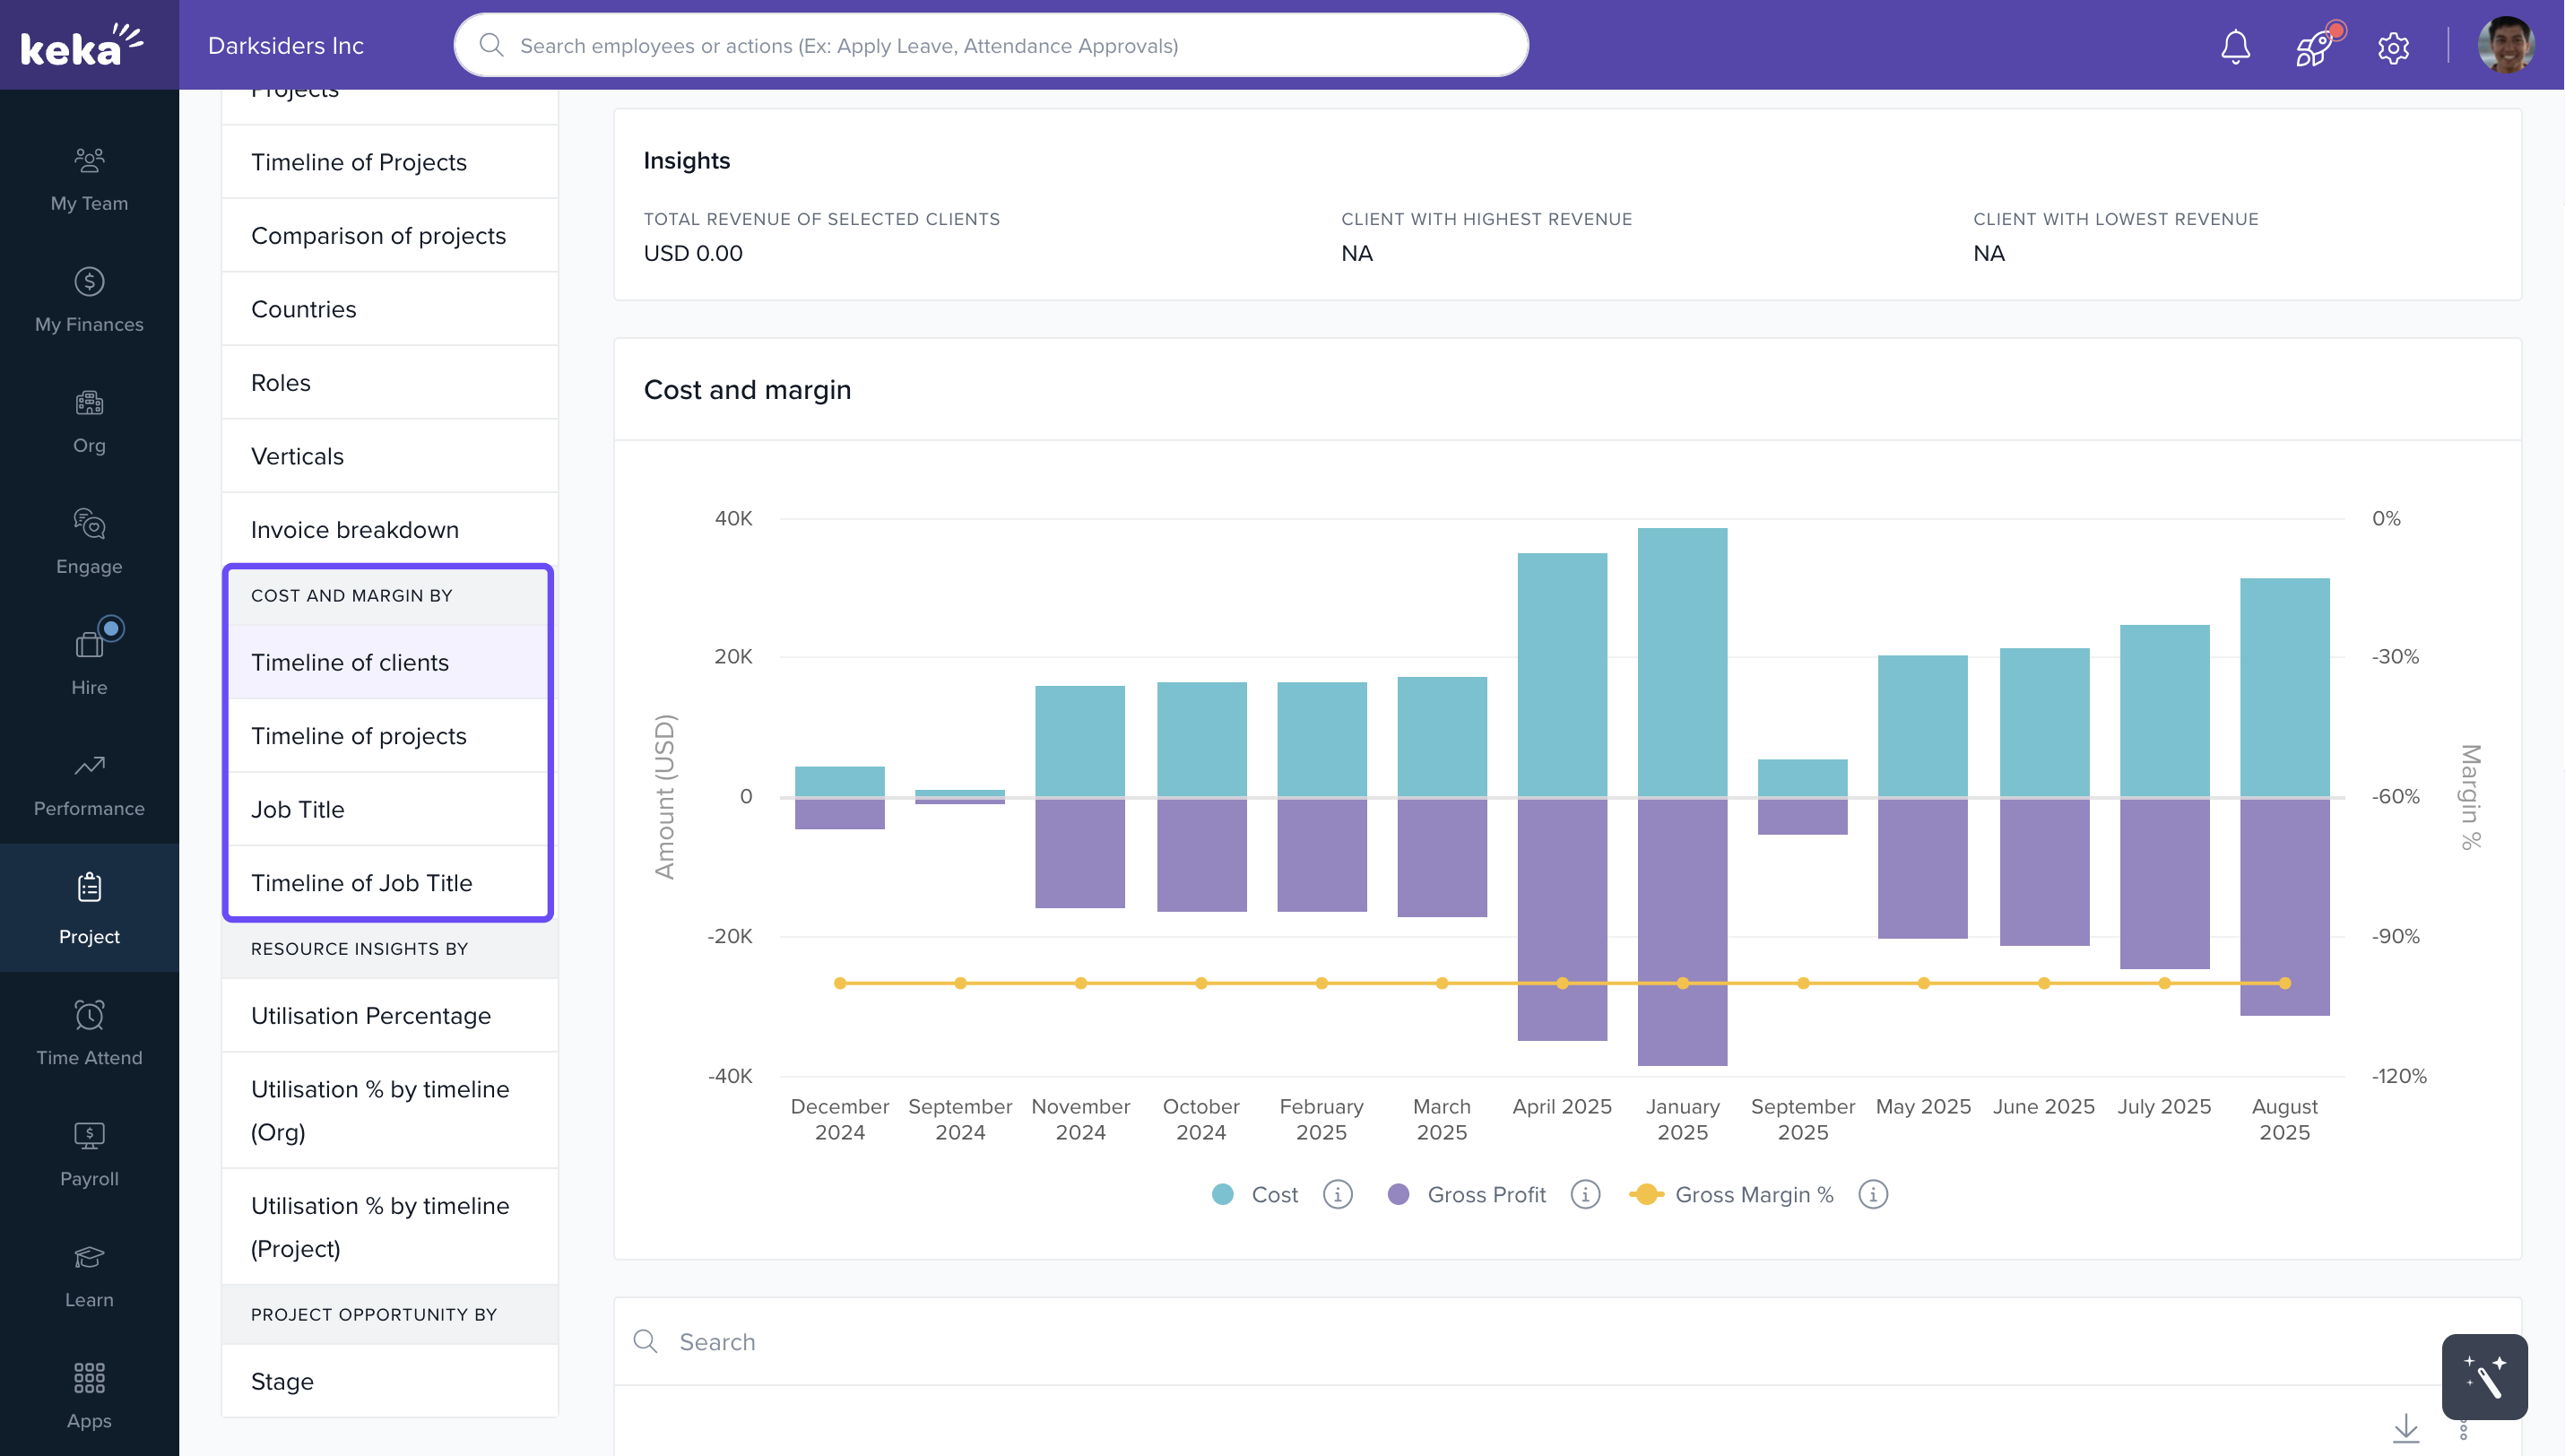Click the user profile avatar
2565x1456 pixels.
(x=2505, y=46)
